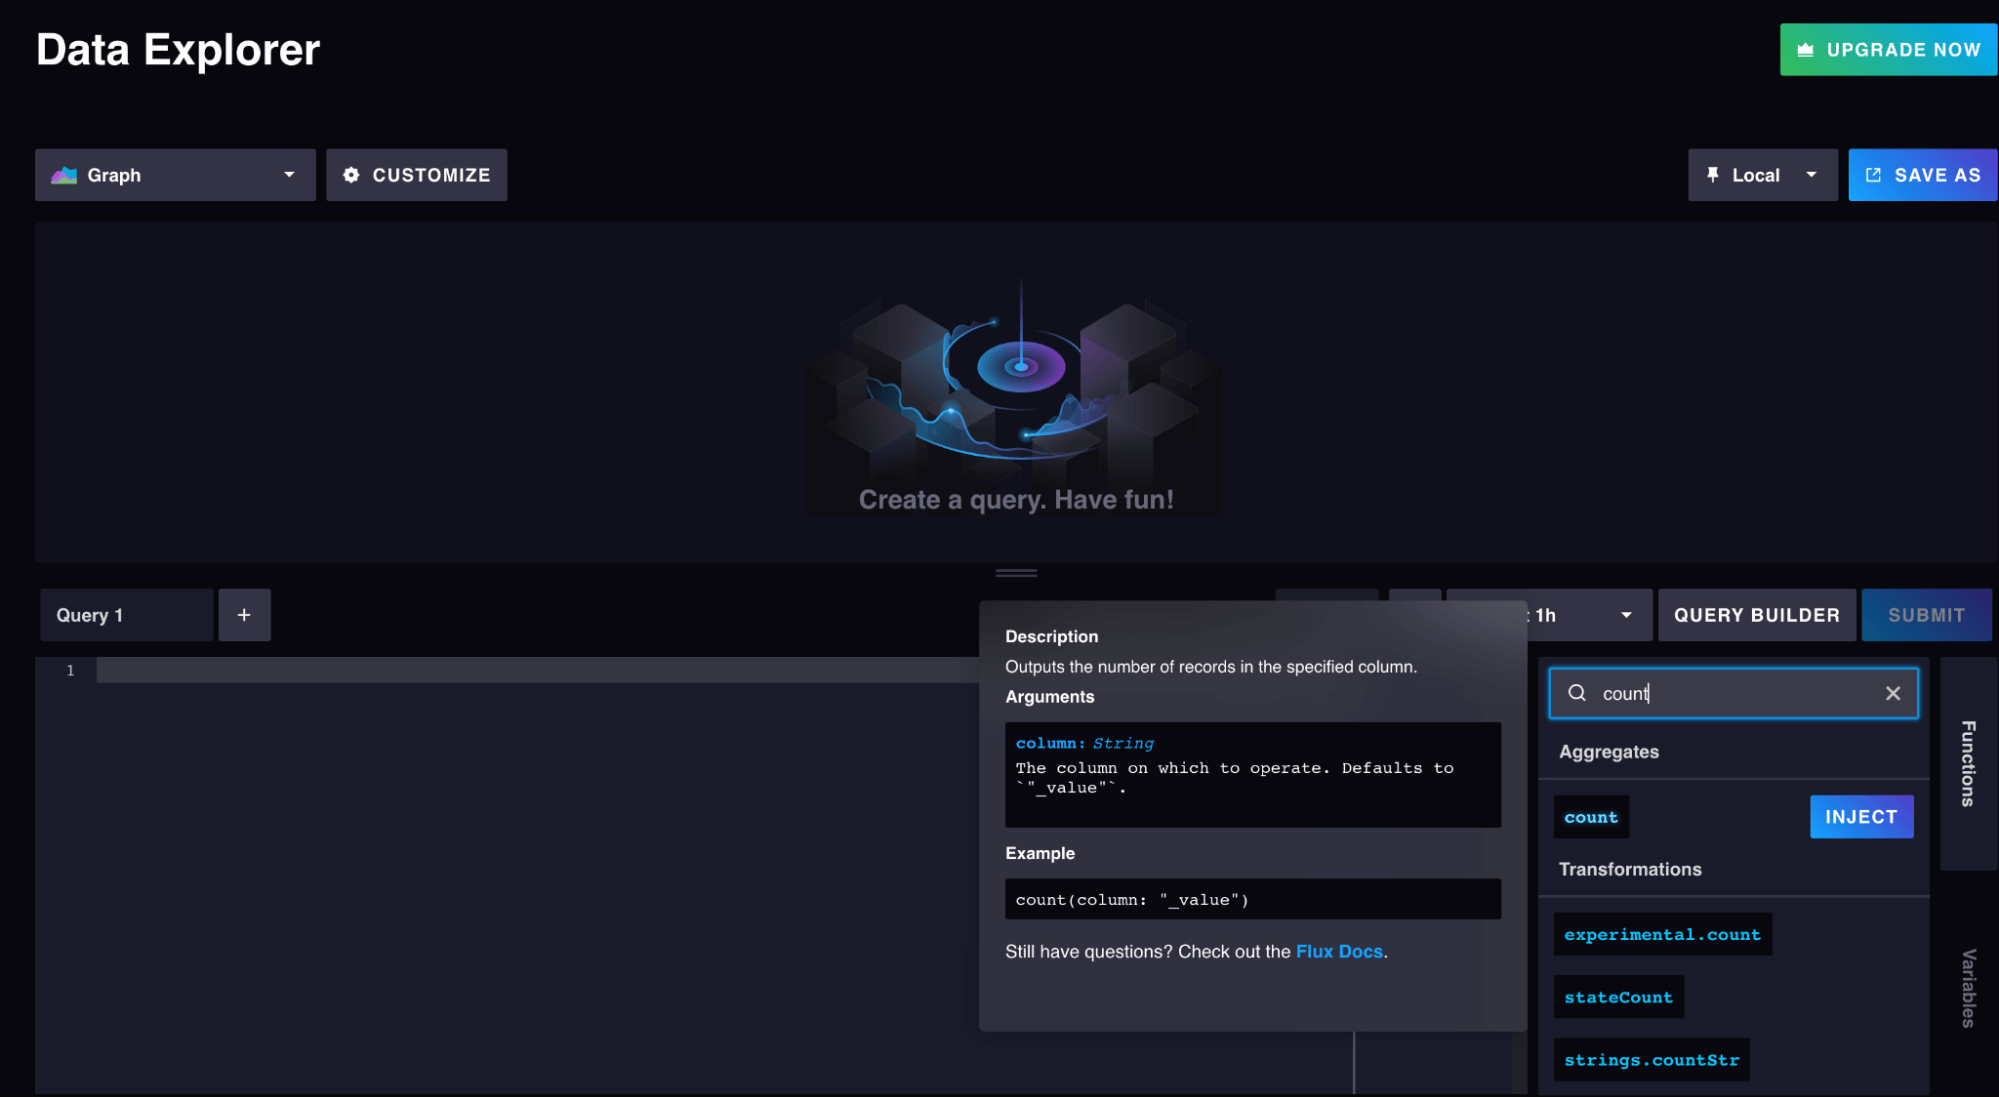Click the magnifier search icon

[1577, 693]
